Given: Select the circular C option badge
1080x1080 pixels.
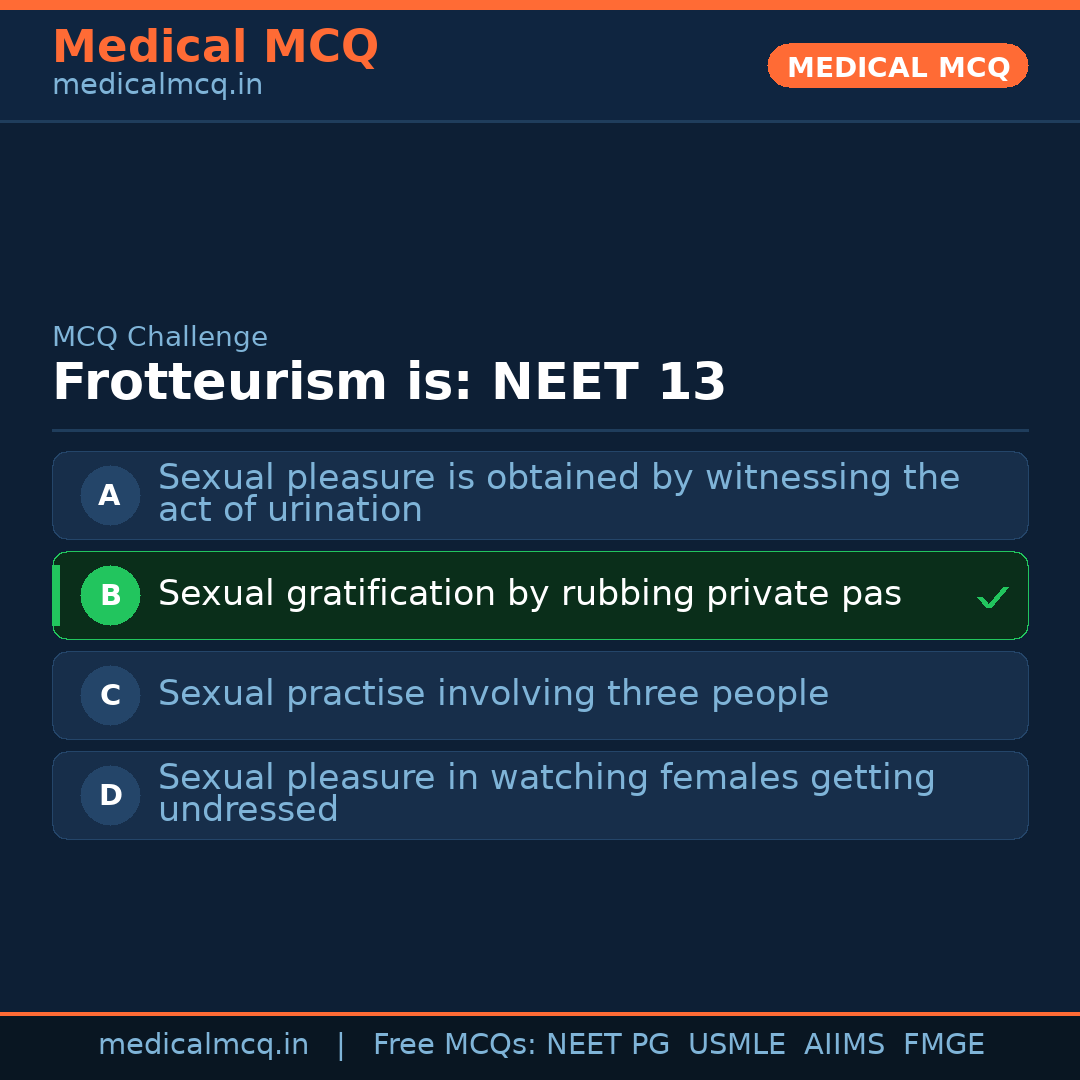Looking at the screenshot, I should pyautogui.click(x=110, y=695).
